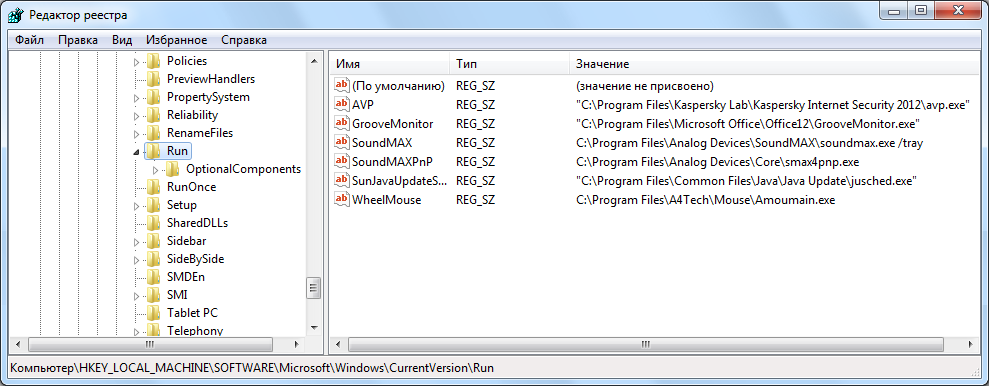
Task: Select the Telephony key label
Action: [x=195, y=330]
